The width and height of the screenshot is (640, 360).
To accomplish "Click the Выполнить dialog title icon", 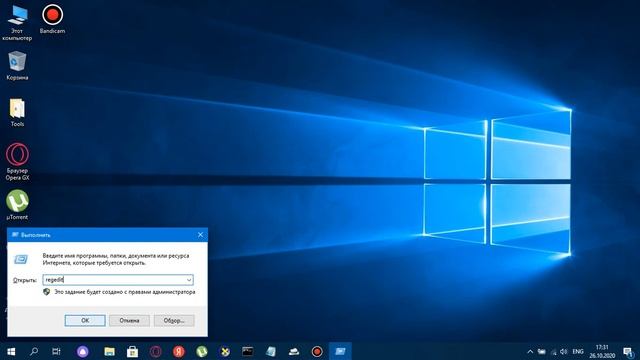I will 15,235.
